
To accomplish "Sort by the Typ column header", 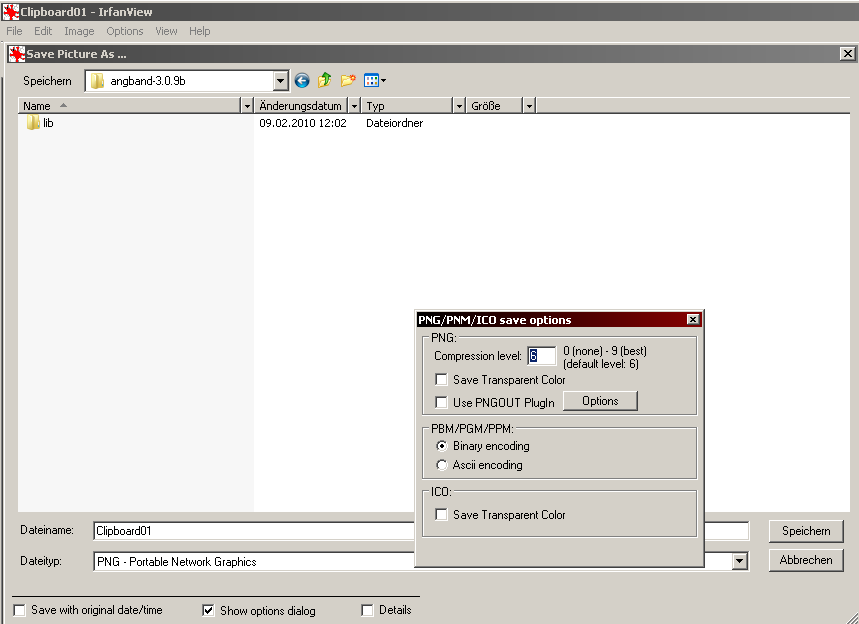I will coord(408,105).
